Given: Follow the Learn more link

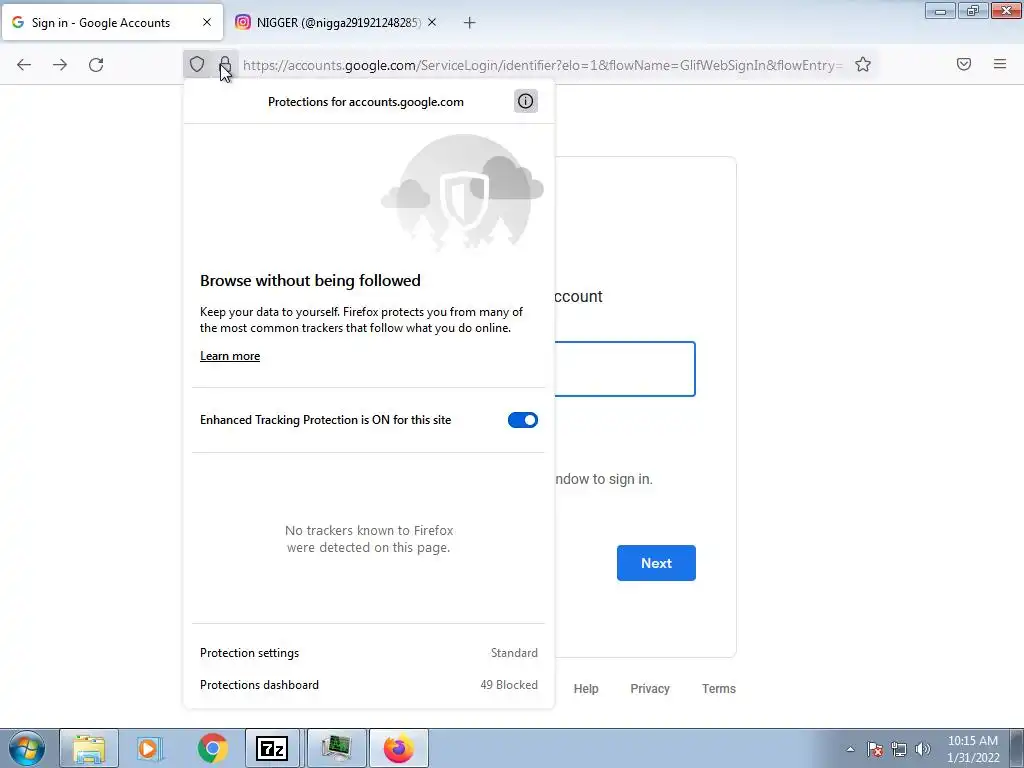Looking at the screenshot, I should 230,356.
